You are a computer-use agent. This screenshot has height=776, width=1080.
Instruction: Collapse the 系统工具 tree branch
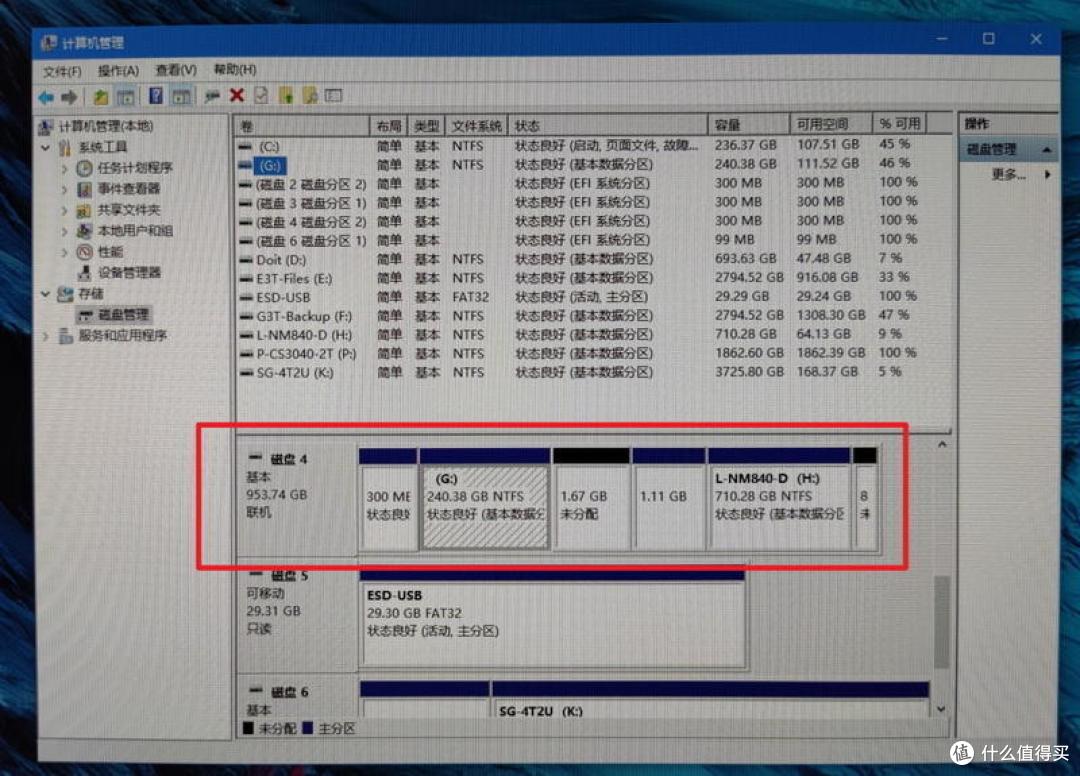click(x=46, y=147)
